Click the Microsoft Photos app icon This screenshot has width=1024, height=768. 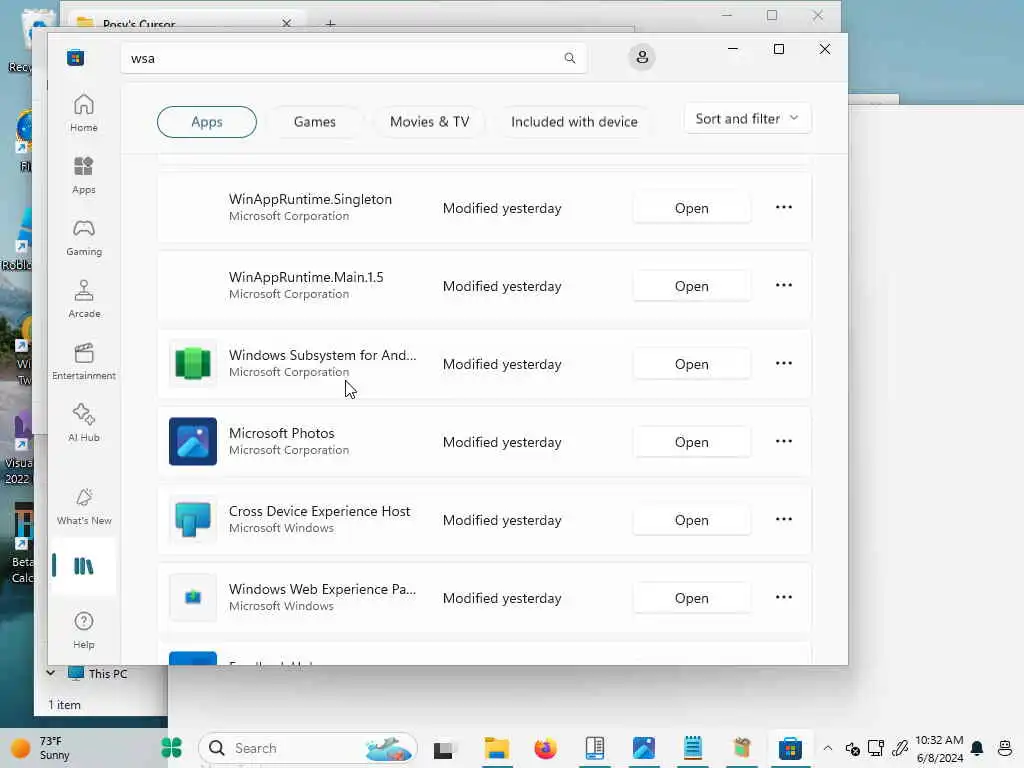[193, 441]
